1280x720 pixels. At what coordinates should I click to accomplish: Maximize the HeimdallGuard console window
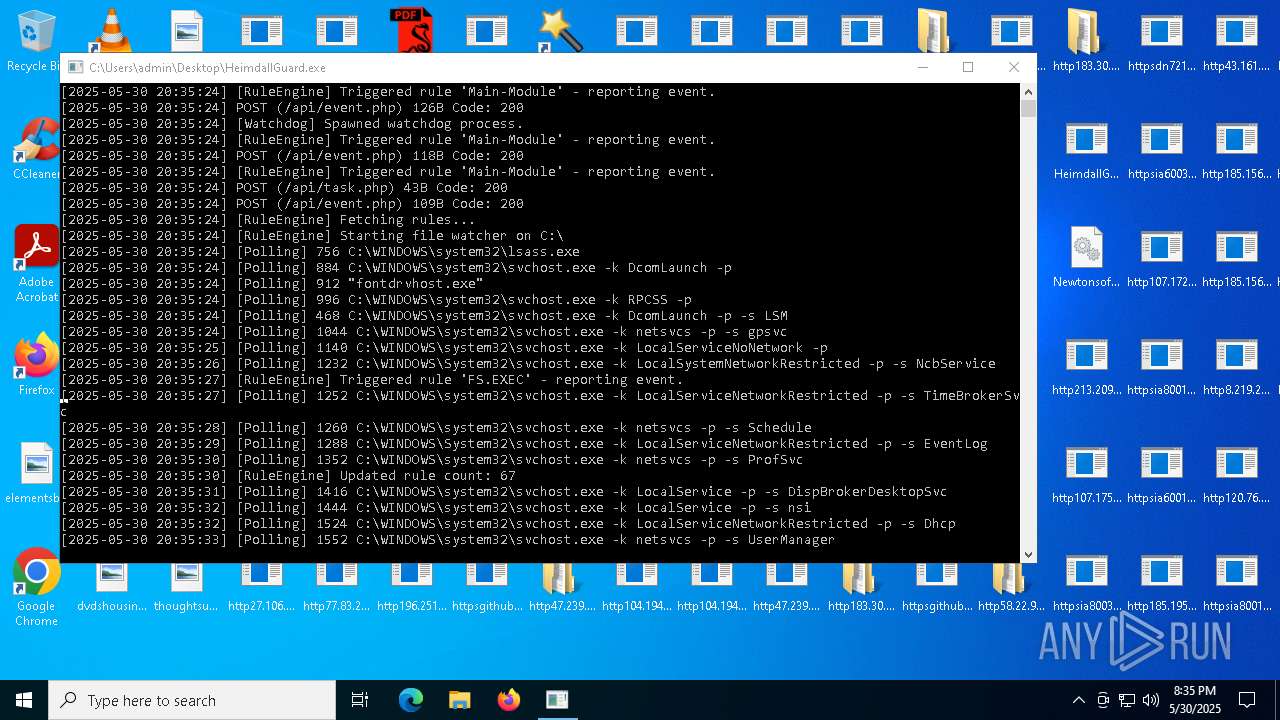click(968, 67)
